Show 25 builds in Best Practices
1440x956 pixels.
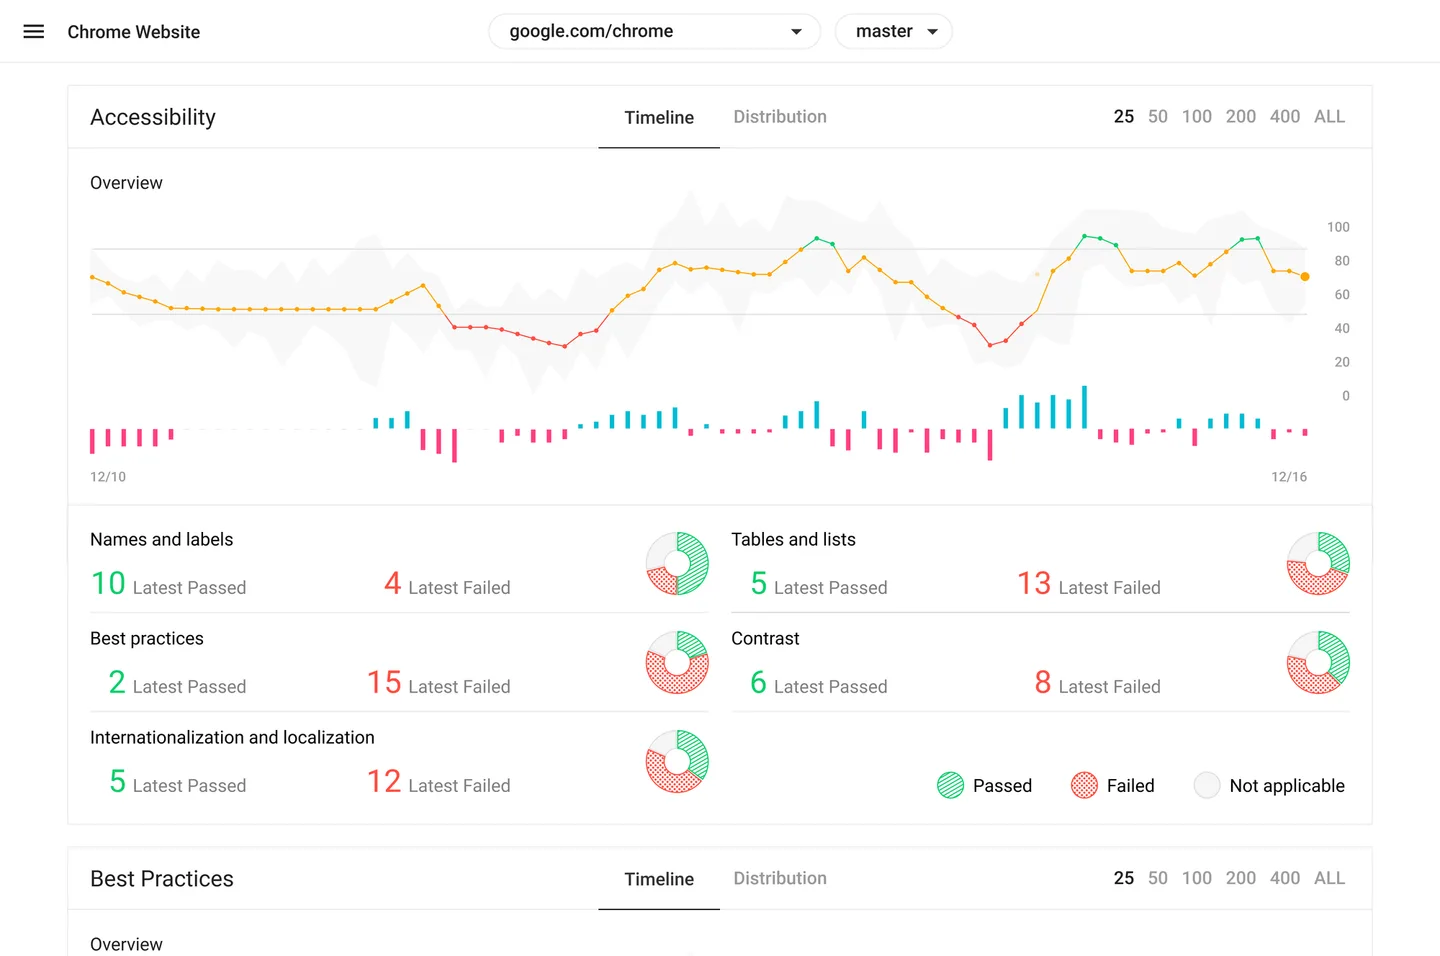1124,879
